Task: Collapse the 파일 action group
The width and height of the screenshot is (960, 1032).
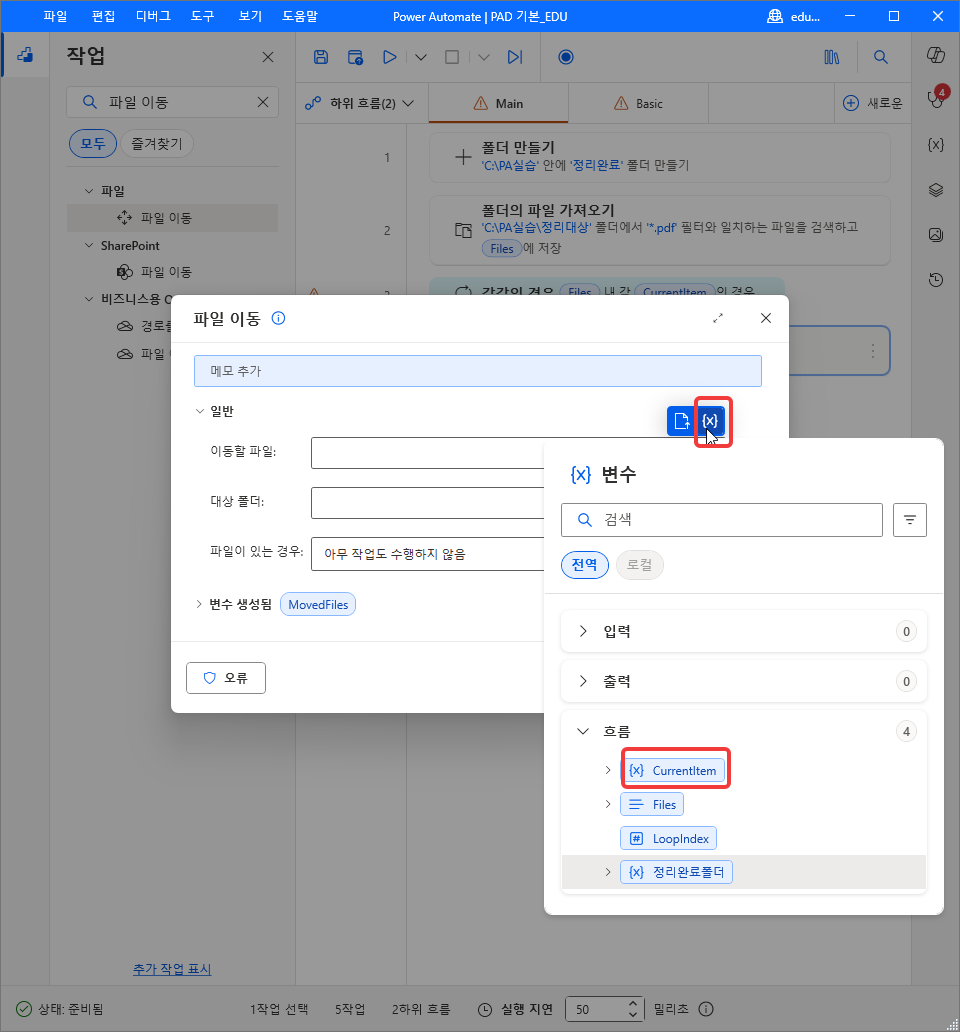Action: [x=89, y=191]
